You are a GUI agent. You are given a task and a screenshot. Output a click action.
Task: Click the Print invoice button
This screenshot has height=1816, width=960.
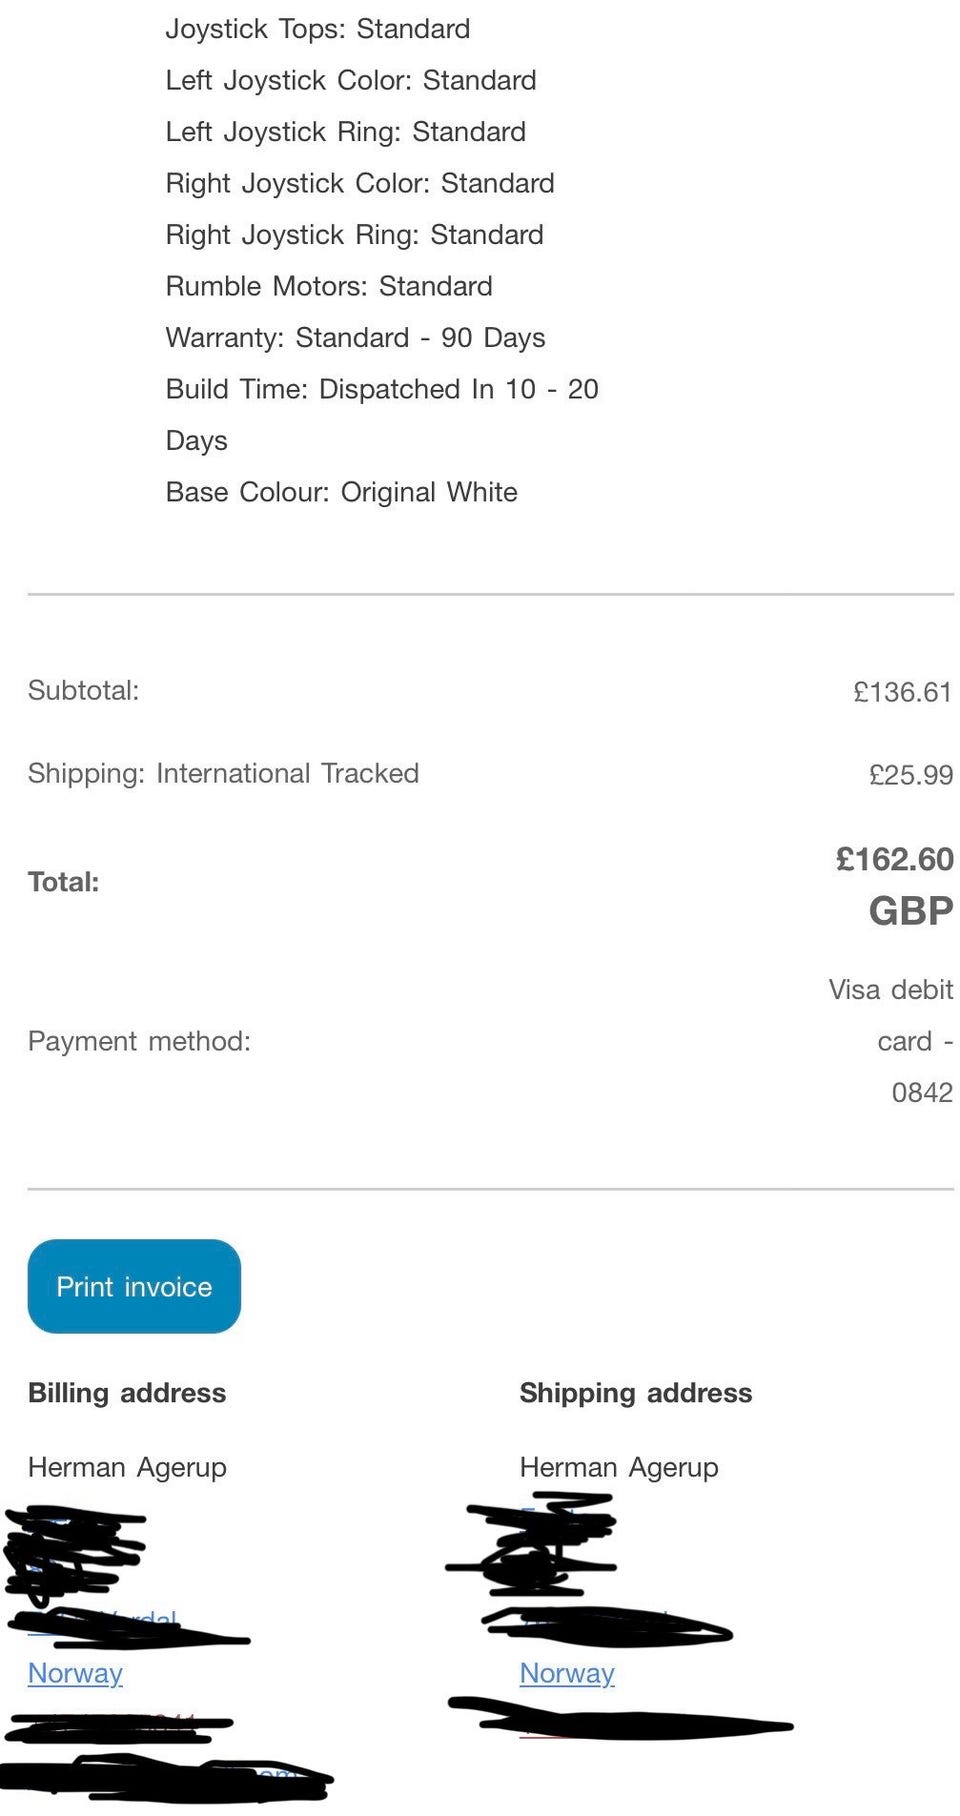(134, 1286)
